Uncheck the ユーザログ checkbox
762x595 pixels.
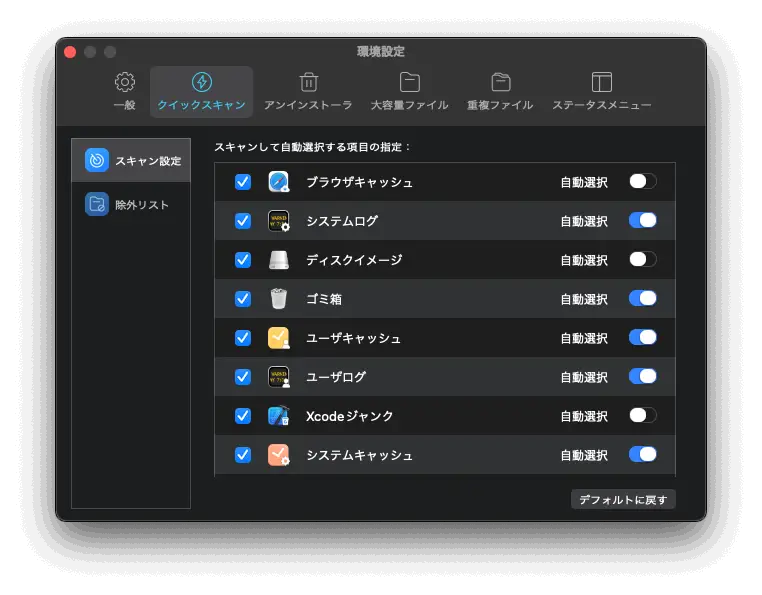[243, 377]
